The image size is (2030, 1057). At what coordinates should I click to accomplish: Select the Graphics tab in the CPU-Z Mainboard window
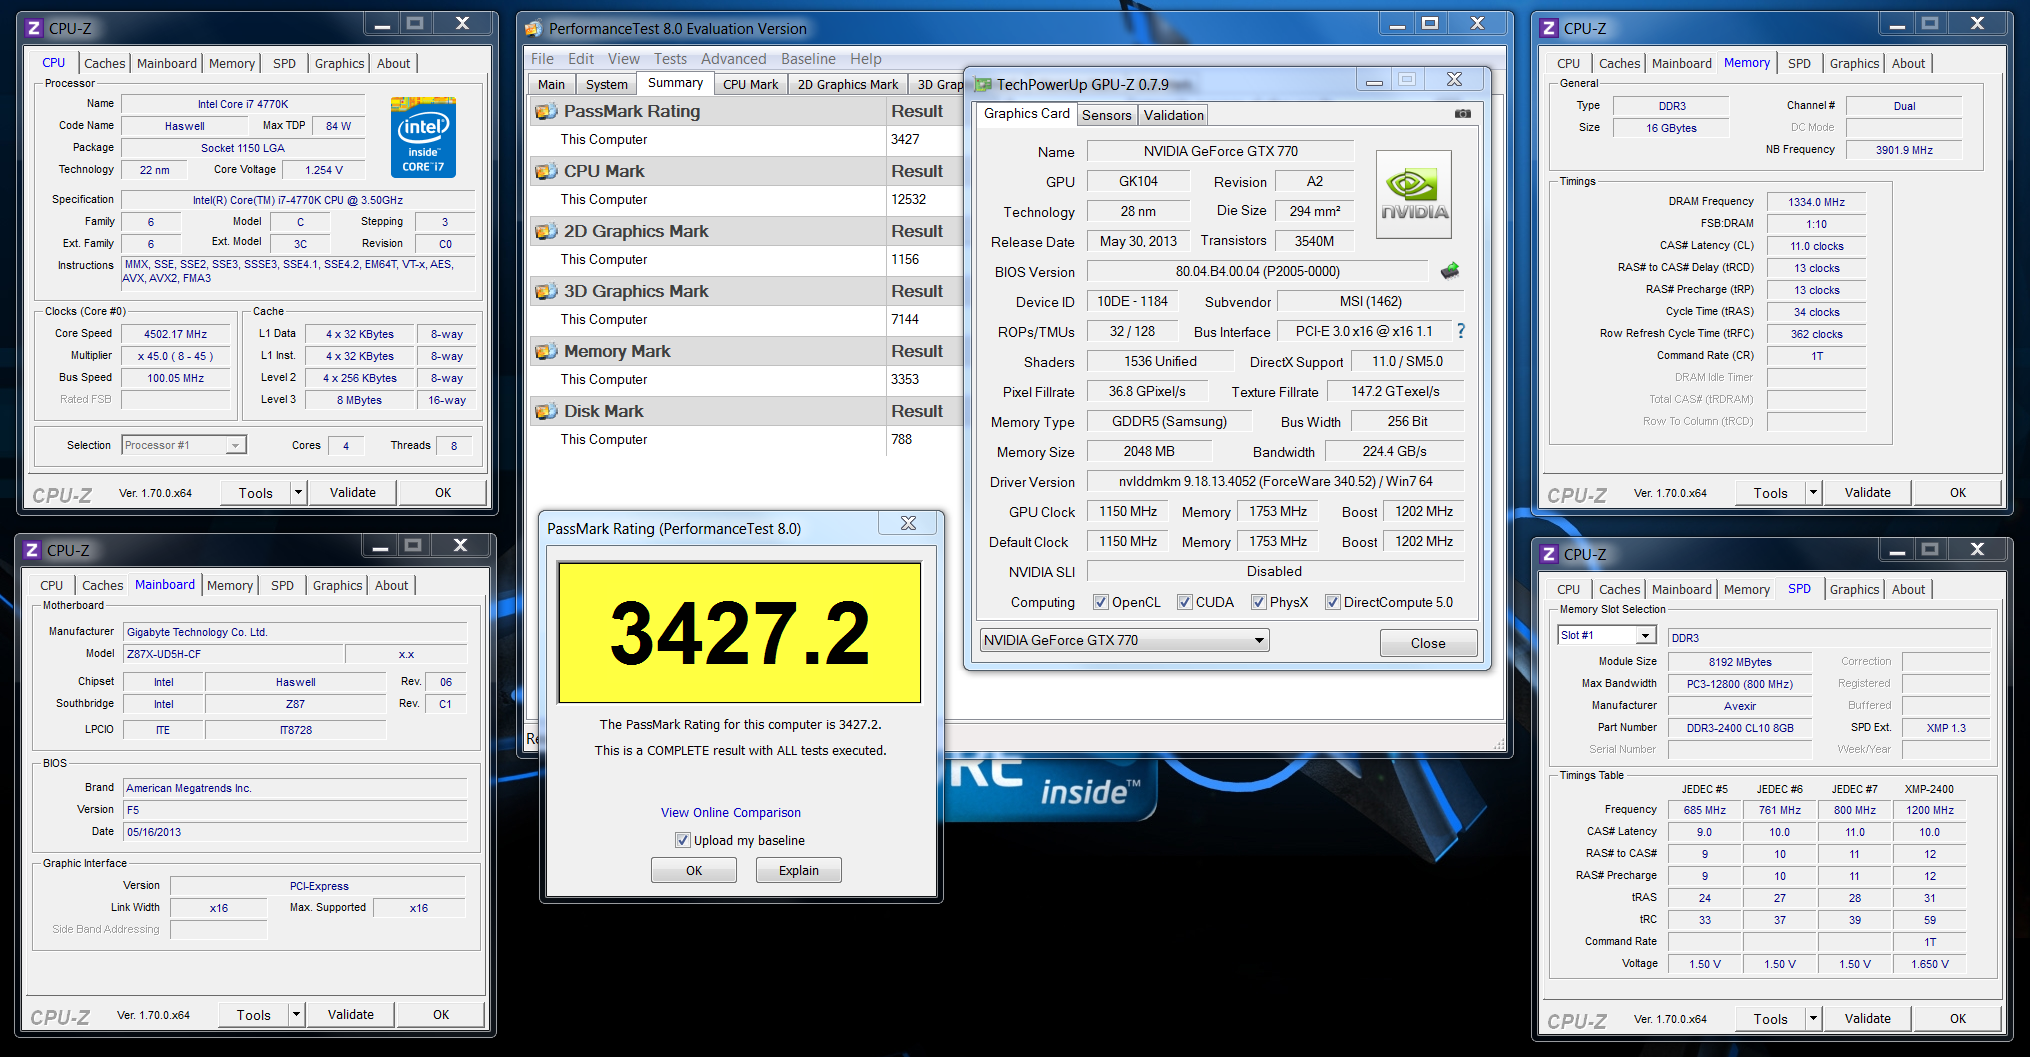[x=338, y=585]
